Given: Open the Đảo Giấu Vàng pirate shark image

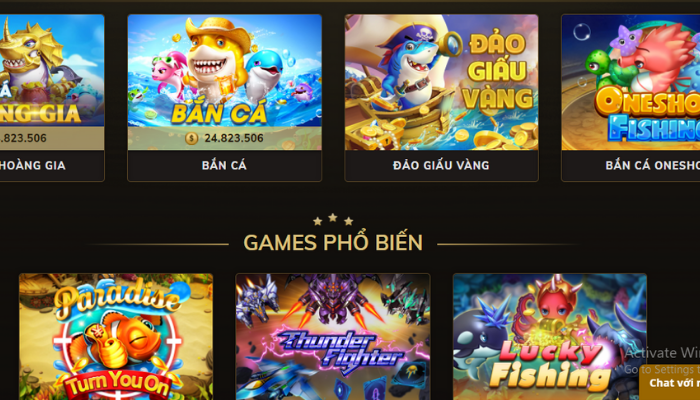Looking at the screenshot, I should 441,82.
